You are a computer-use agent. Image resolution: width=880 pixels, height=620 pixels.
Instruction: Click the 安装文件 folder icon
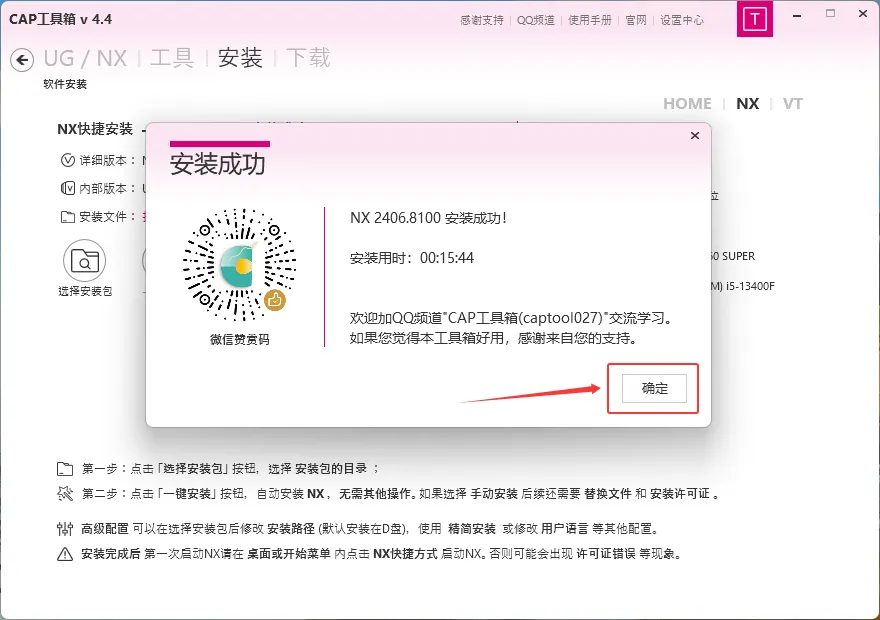pos(67,217)
